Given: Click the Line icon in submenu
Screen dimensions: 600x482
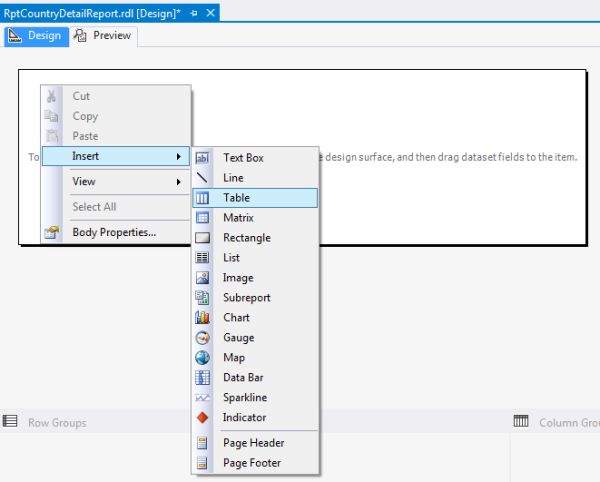Looking at the screenshot, I should point(202,177).
